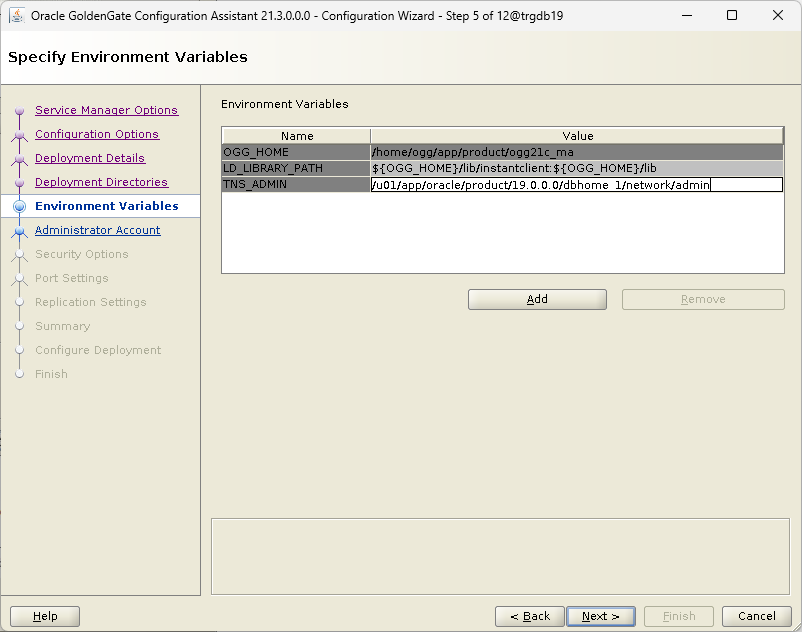Select the TNS_ADMIN name cell
Viewport: 802px width, 632px height.
coord(296,184)
